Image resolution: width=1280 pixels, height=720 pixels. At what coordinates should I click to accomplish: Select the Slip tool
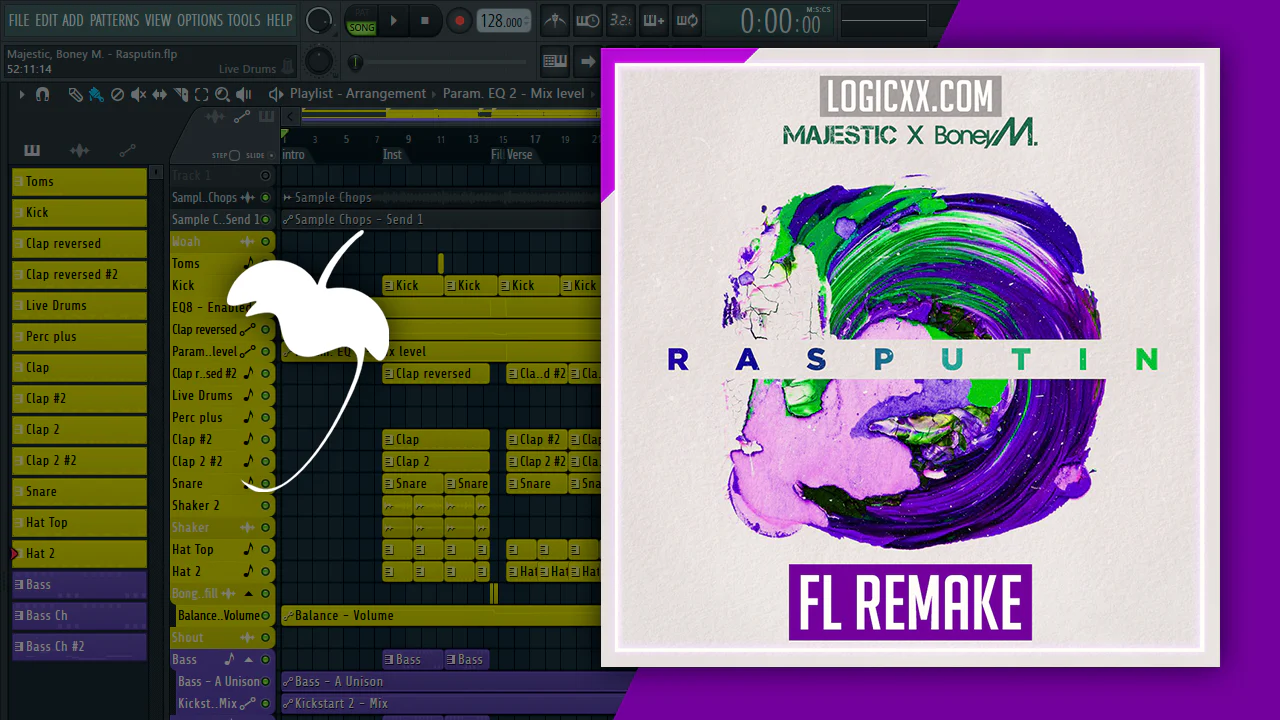pyautogui.click(x=160, y=95)
